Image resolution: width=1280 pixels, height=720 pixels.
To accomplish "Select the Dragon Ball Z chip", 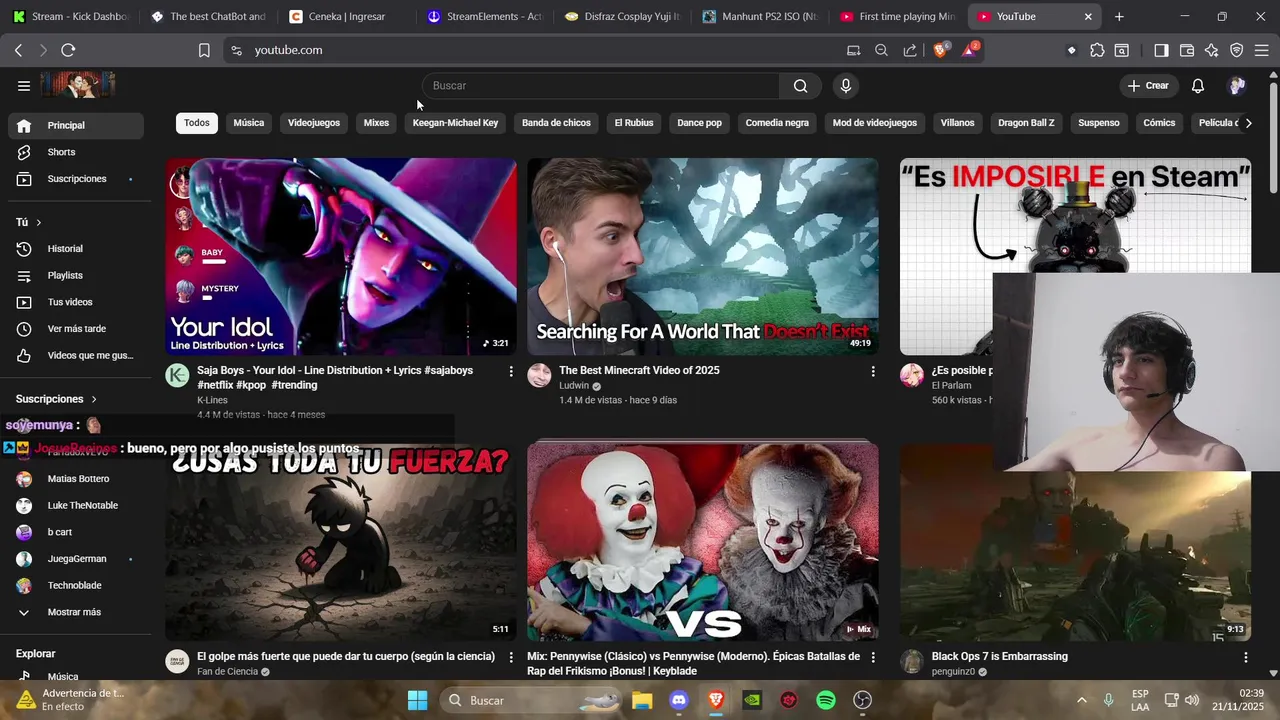I will point(1026,123).
